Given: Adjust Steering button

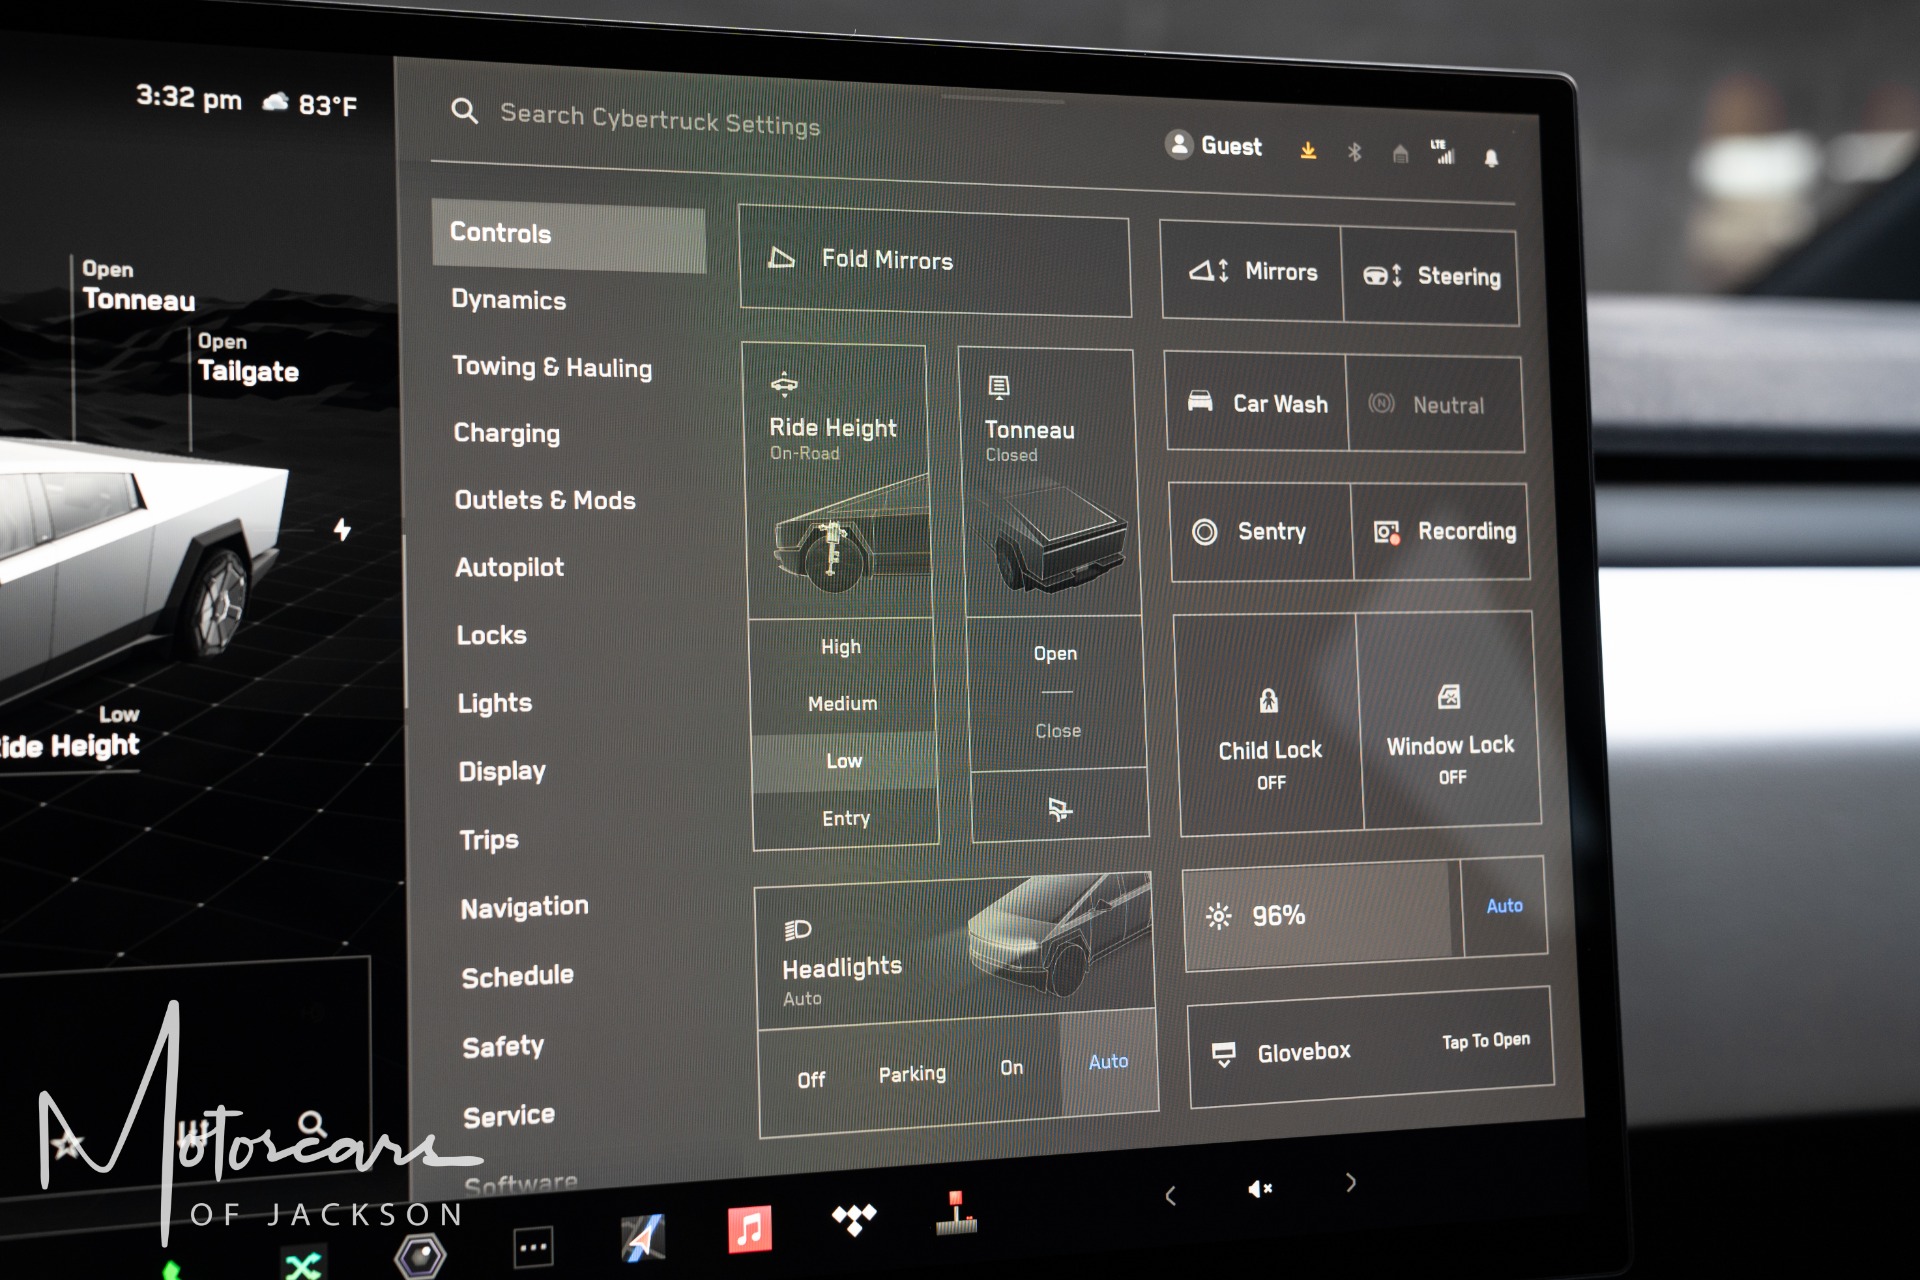Looking at the screenshot, I should pos(1431,277).
